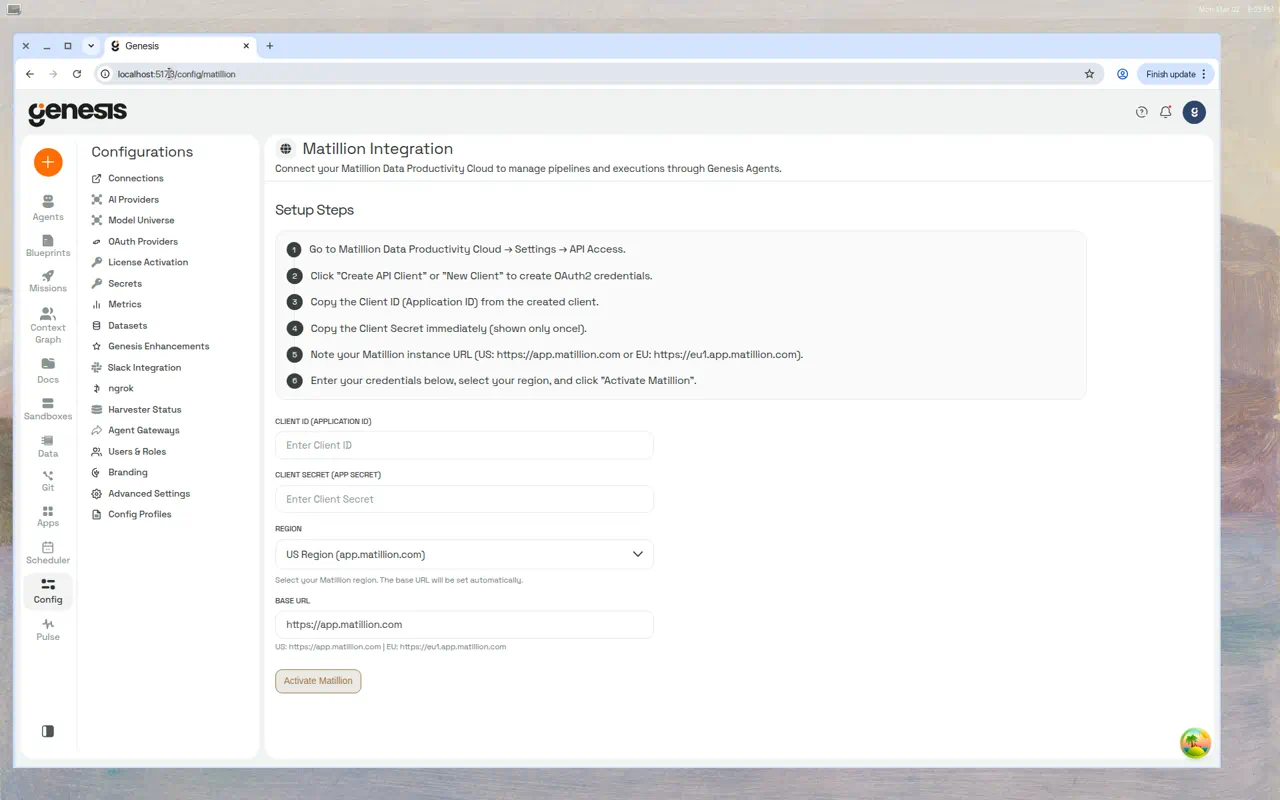Screen dimensions: 1280x800
Task: Open Harvester Status page
Action: 136,409
